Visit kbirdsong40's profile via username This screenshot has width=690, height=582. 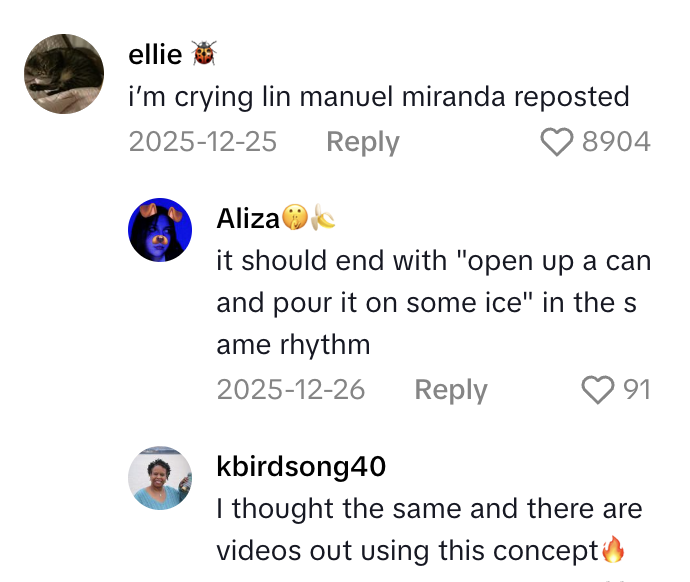click(x=301, y=467)
